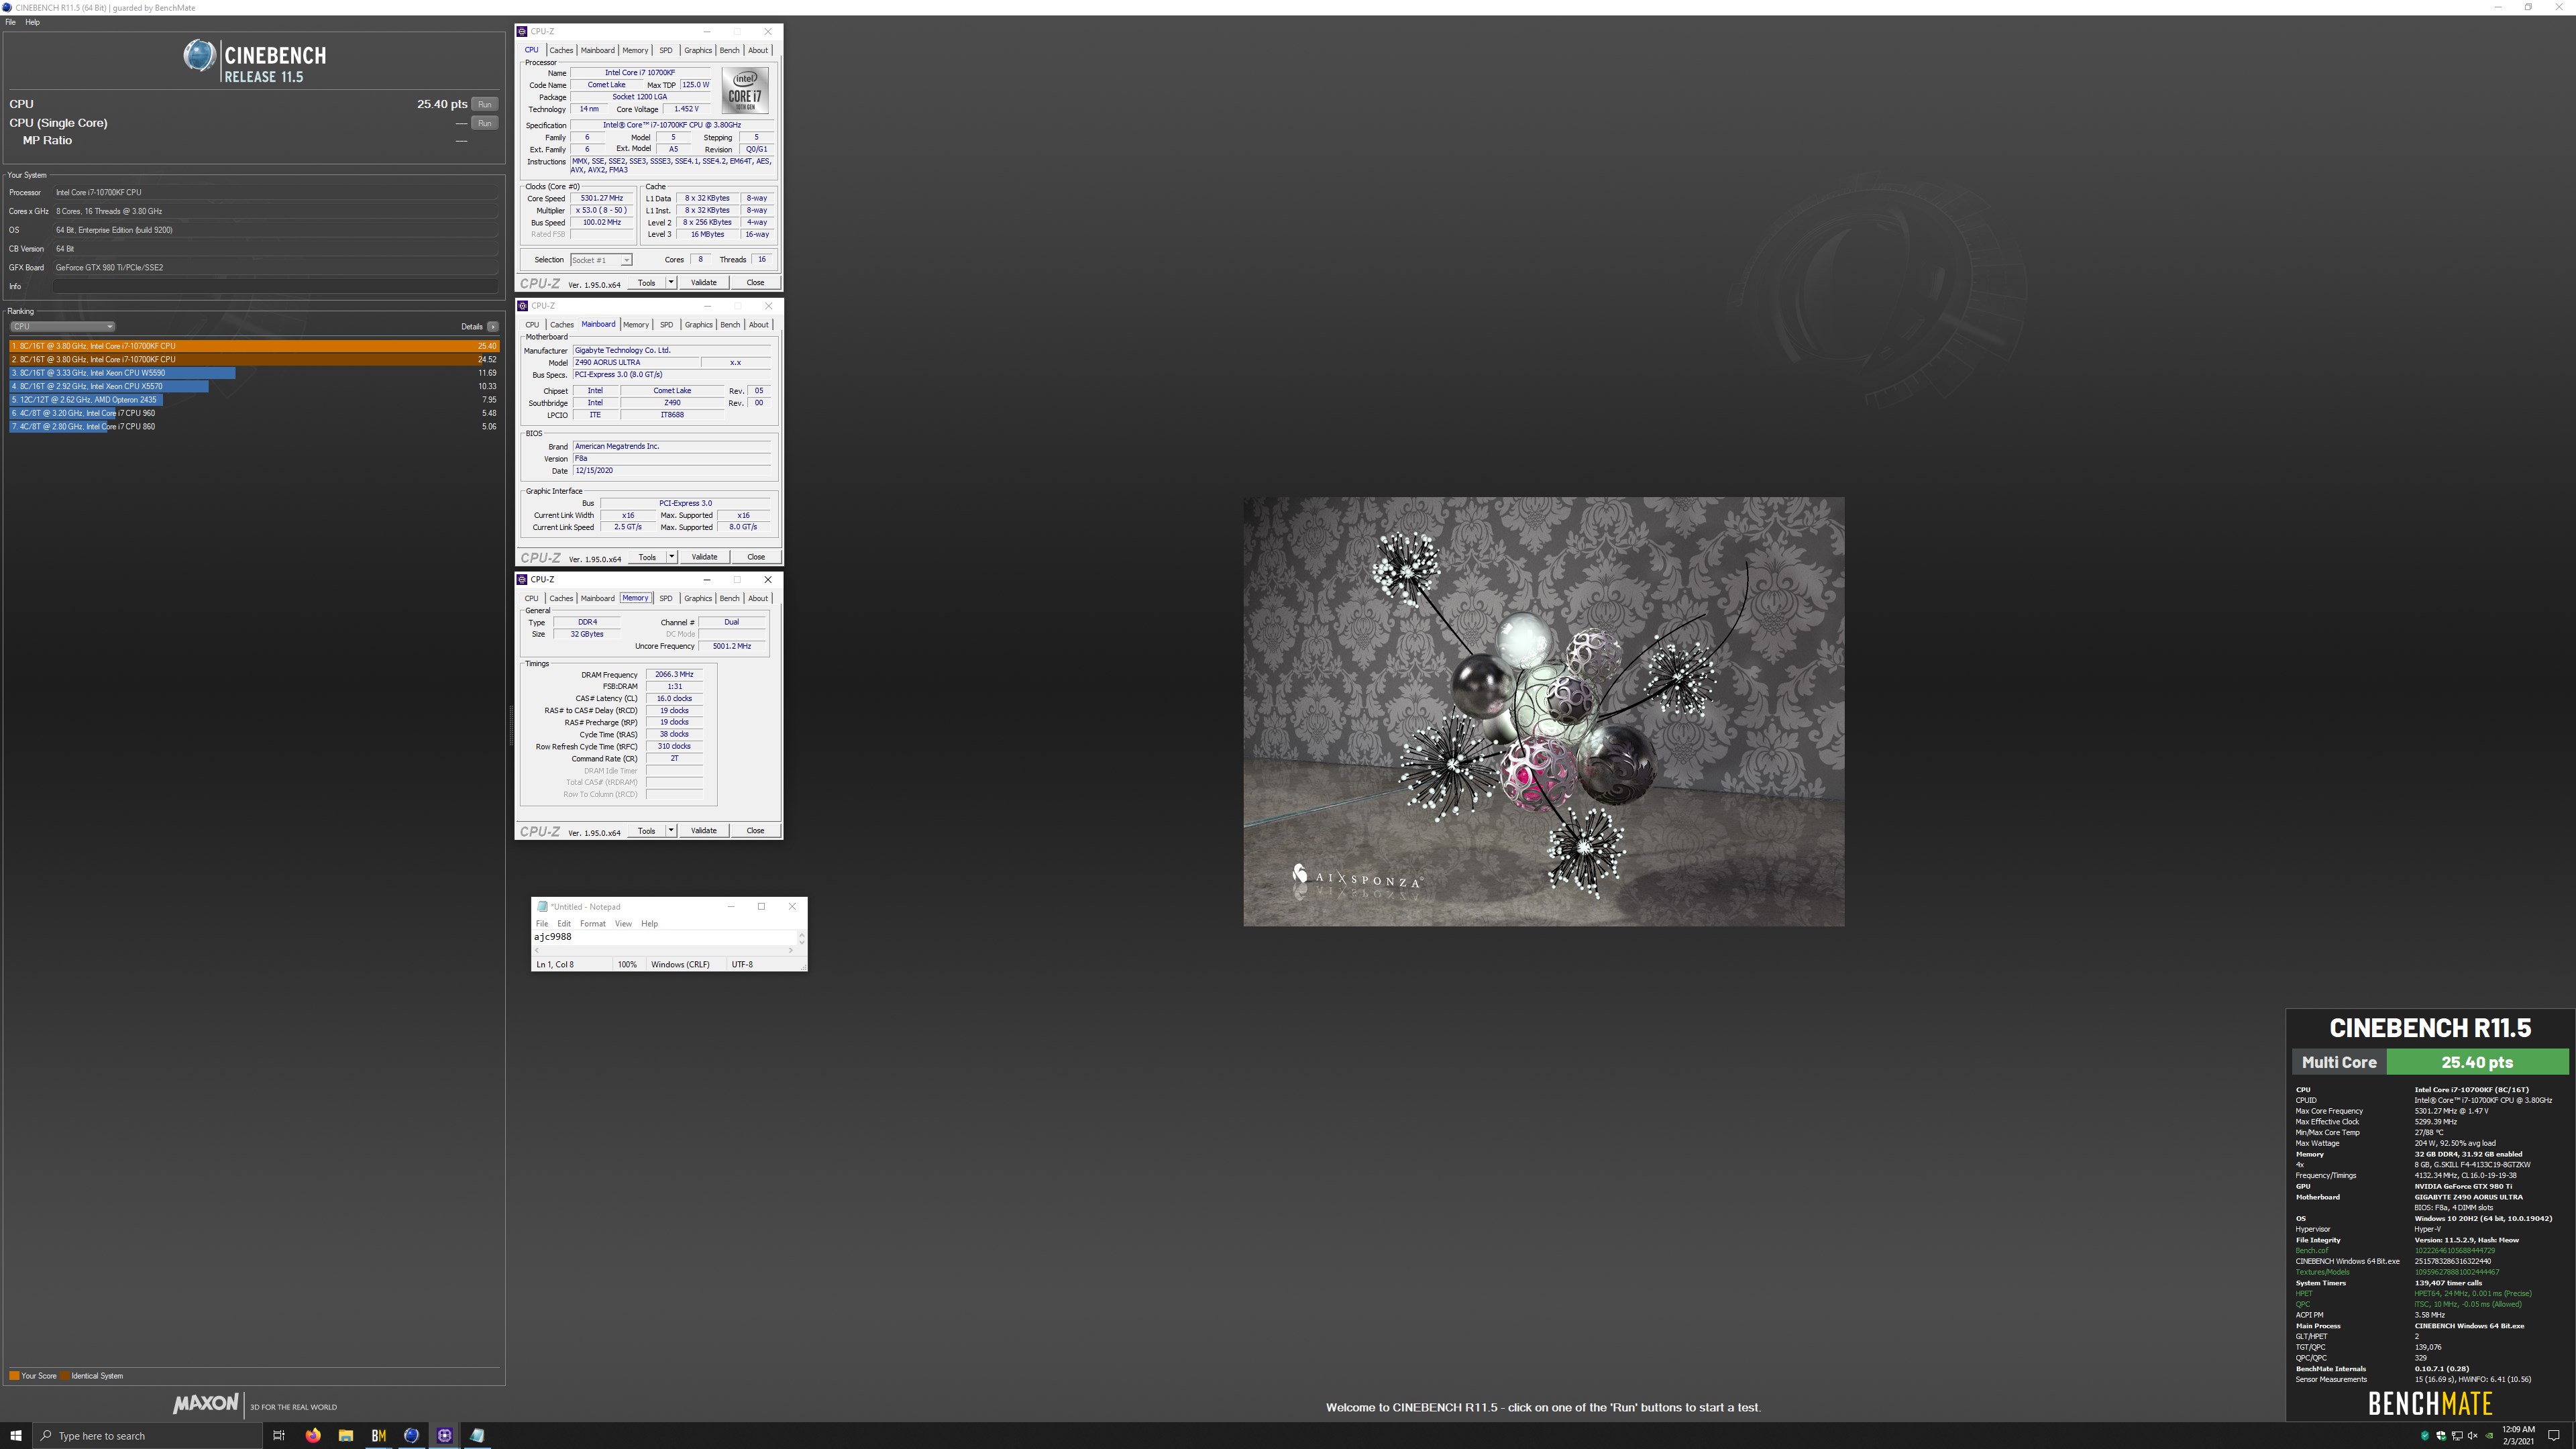The width and height of the screenshot is (2576, 1449).
Task: Expand Tools dropdown arrow in CPU-Z Memory window
Action: coord(671,831)
